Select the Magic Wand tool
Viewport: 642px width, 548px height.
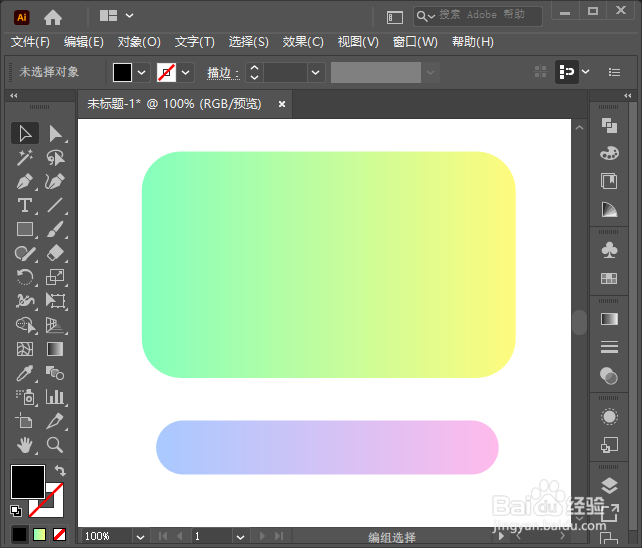point(25,157)
